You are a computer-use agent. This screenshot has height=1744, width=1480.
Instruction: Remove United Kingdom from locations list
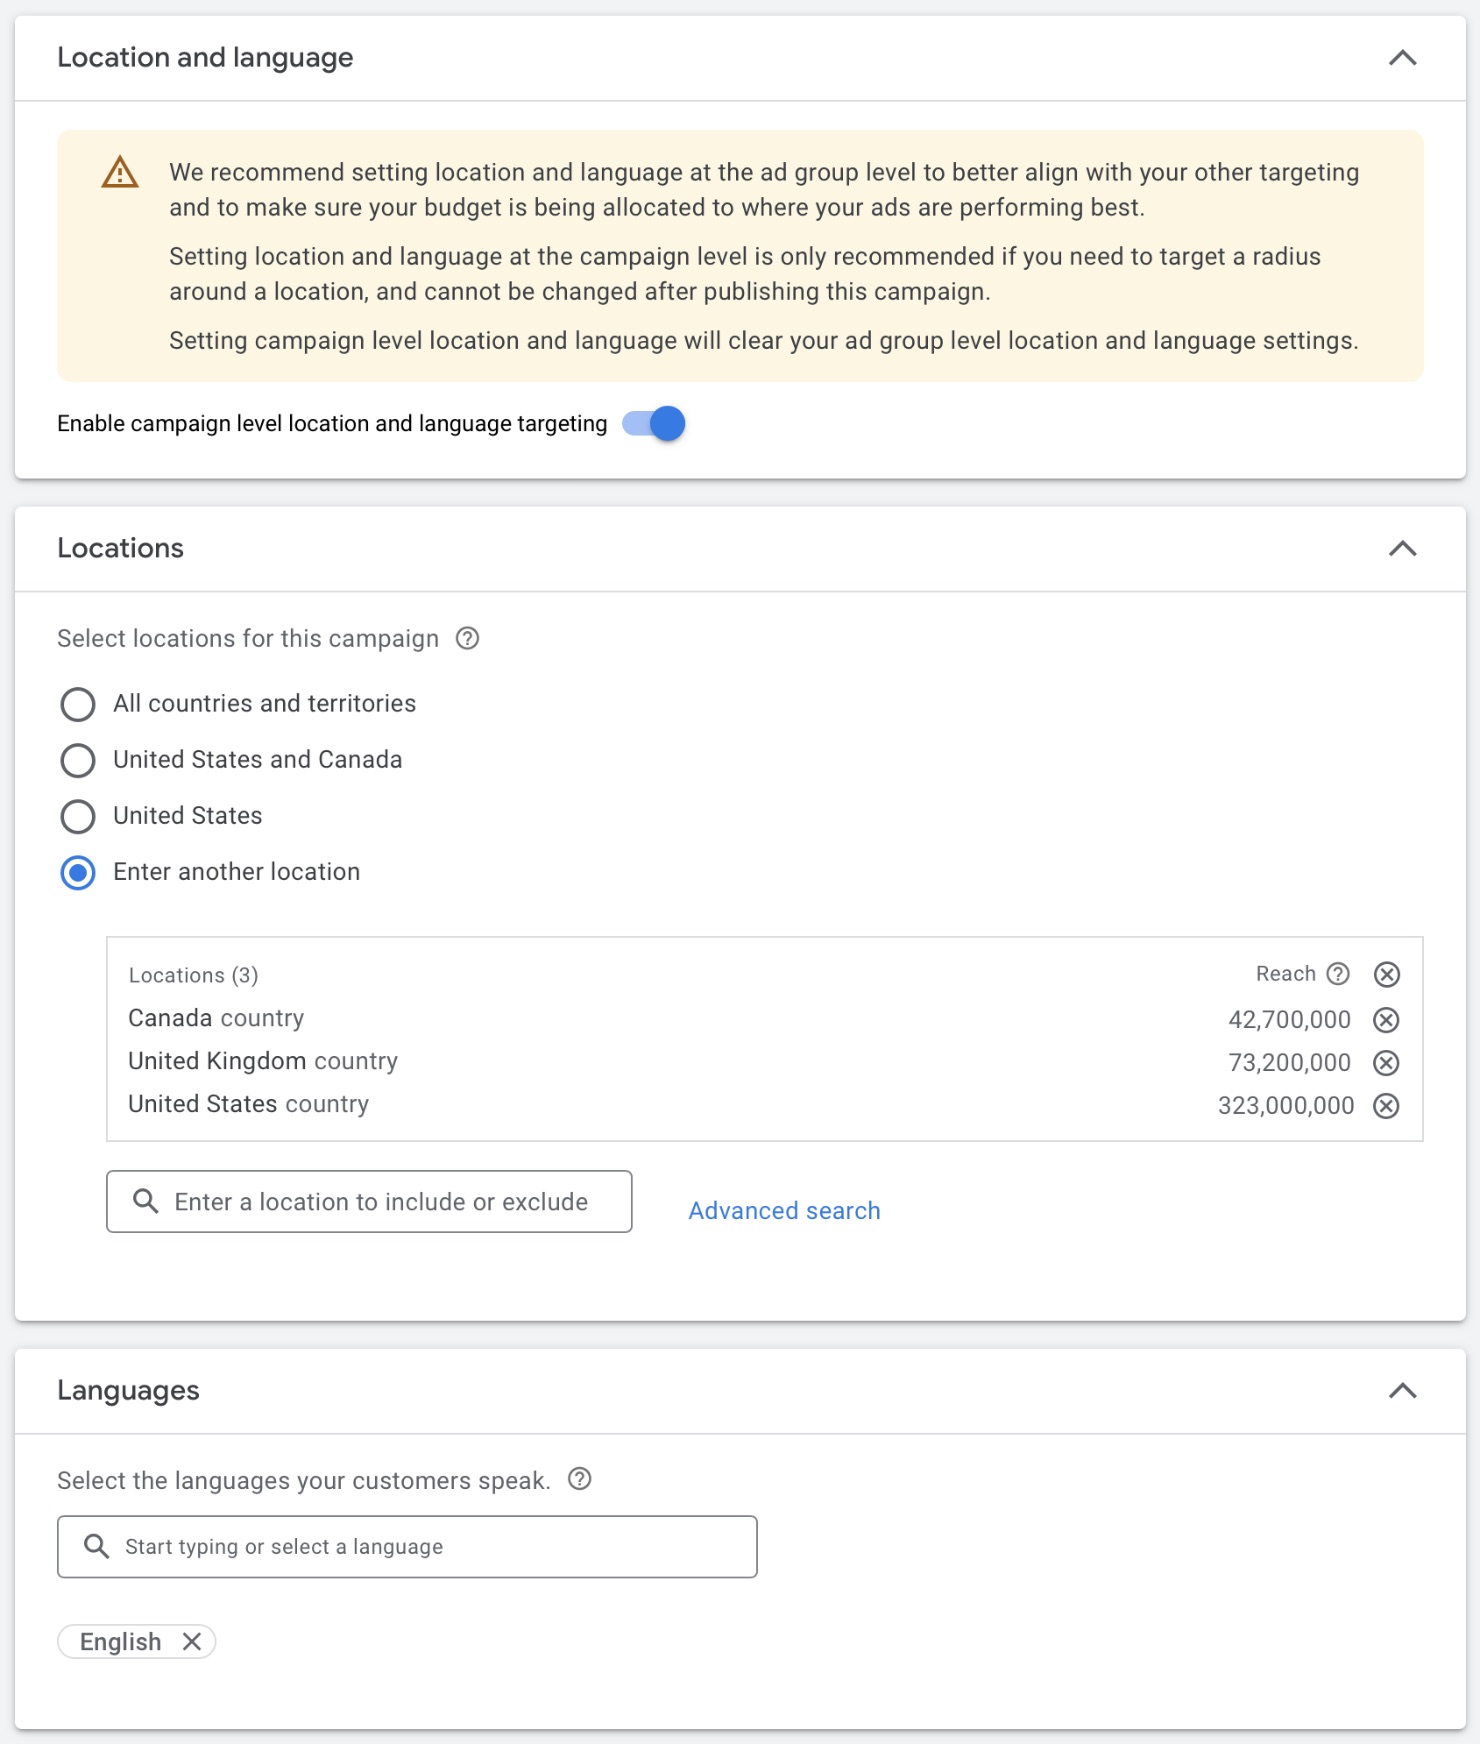click(1386, 1063)
